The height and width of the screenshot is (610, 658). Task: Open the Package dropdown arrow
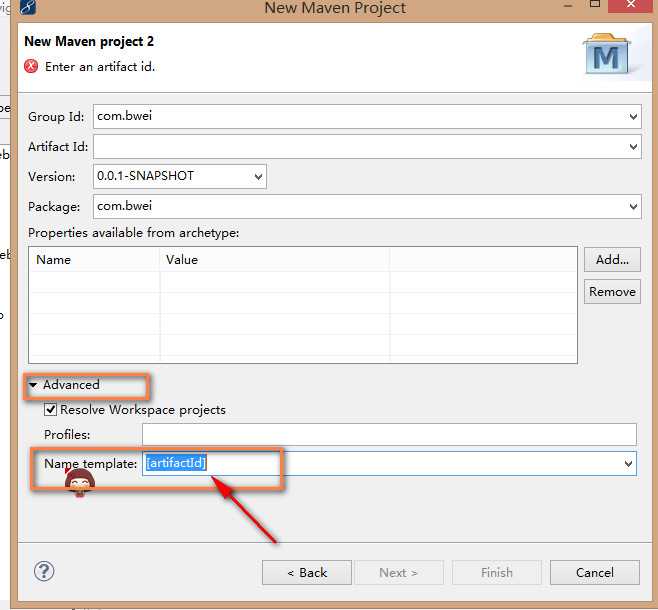coord(633,206)
